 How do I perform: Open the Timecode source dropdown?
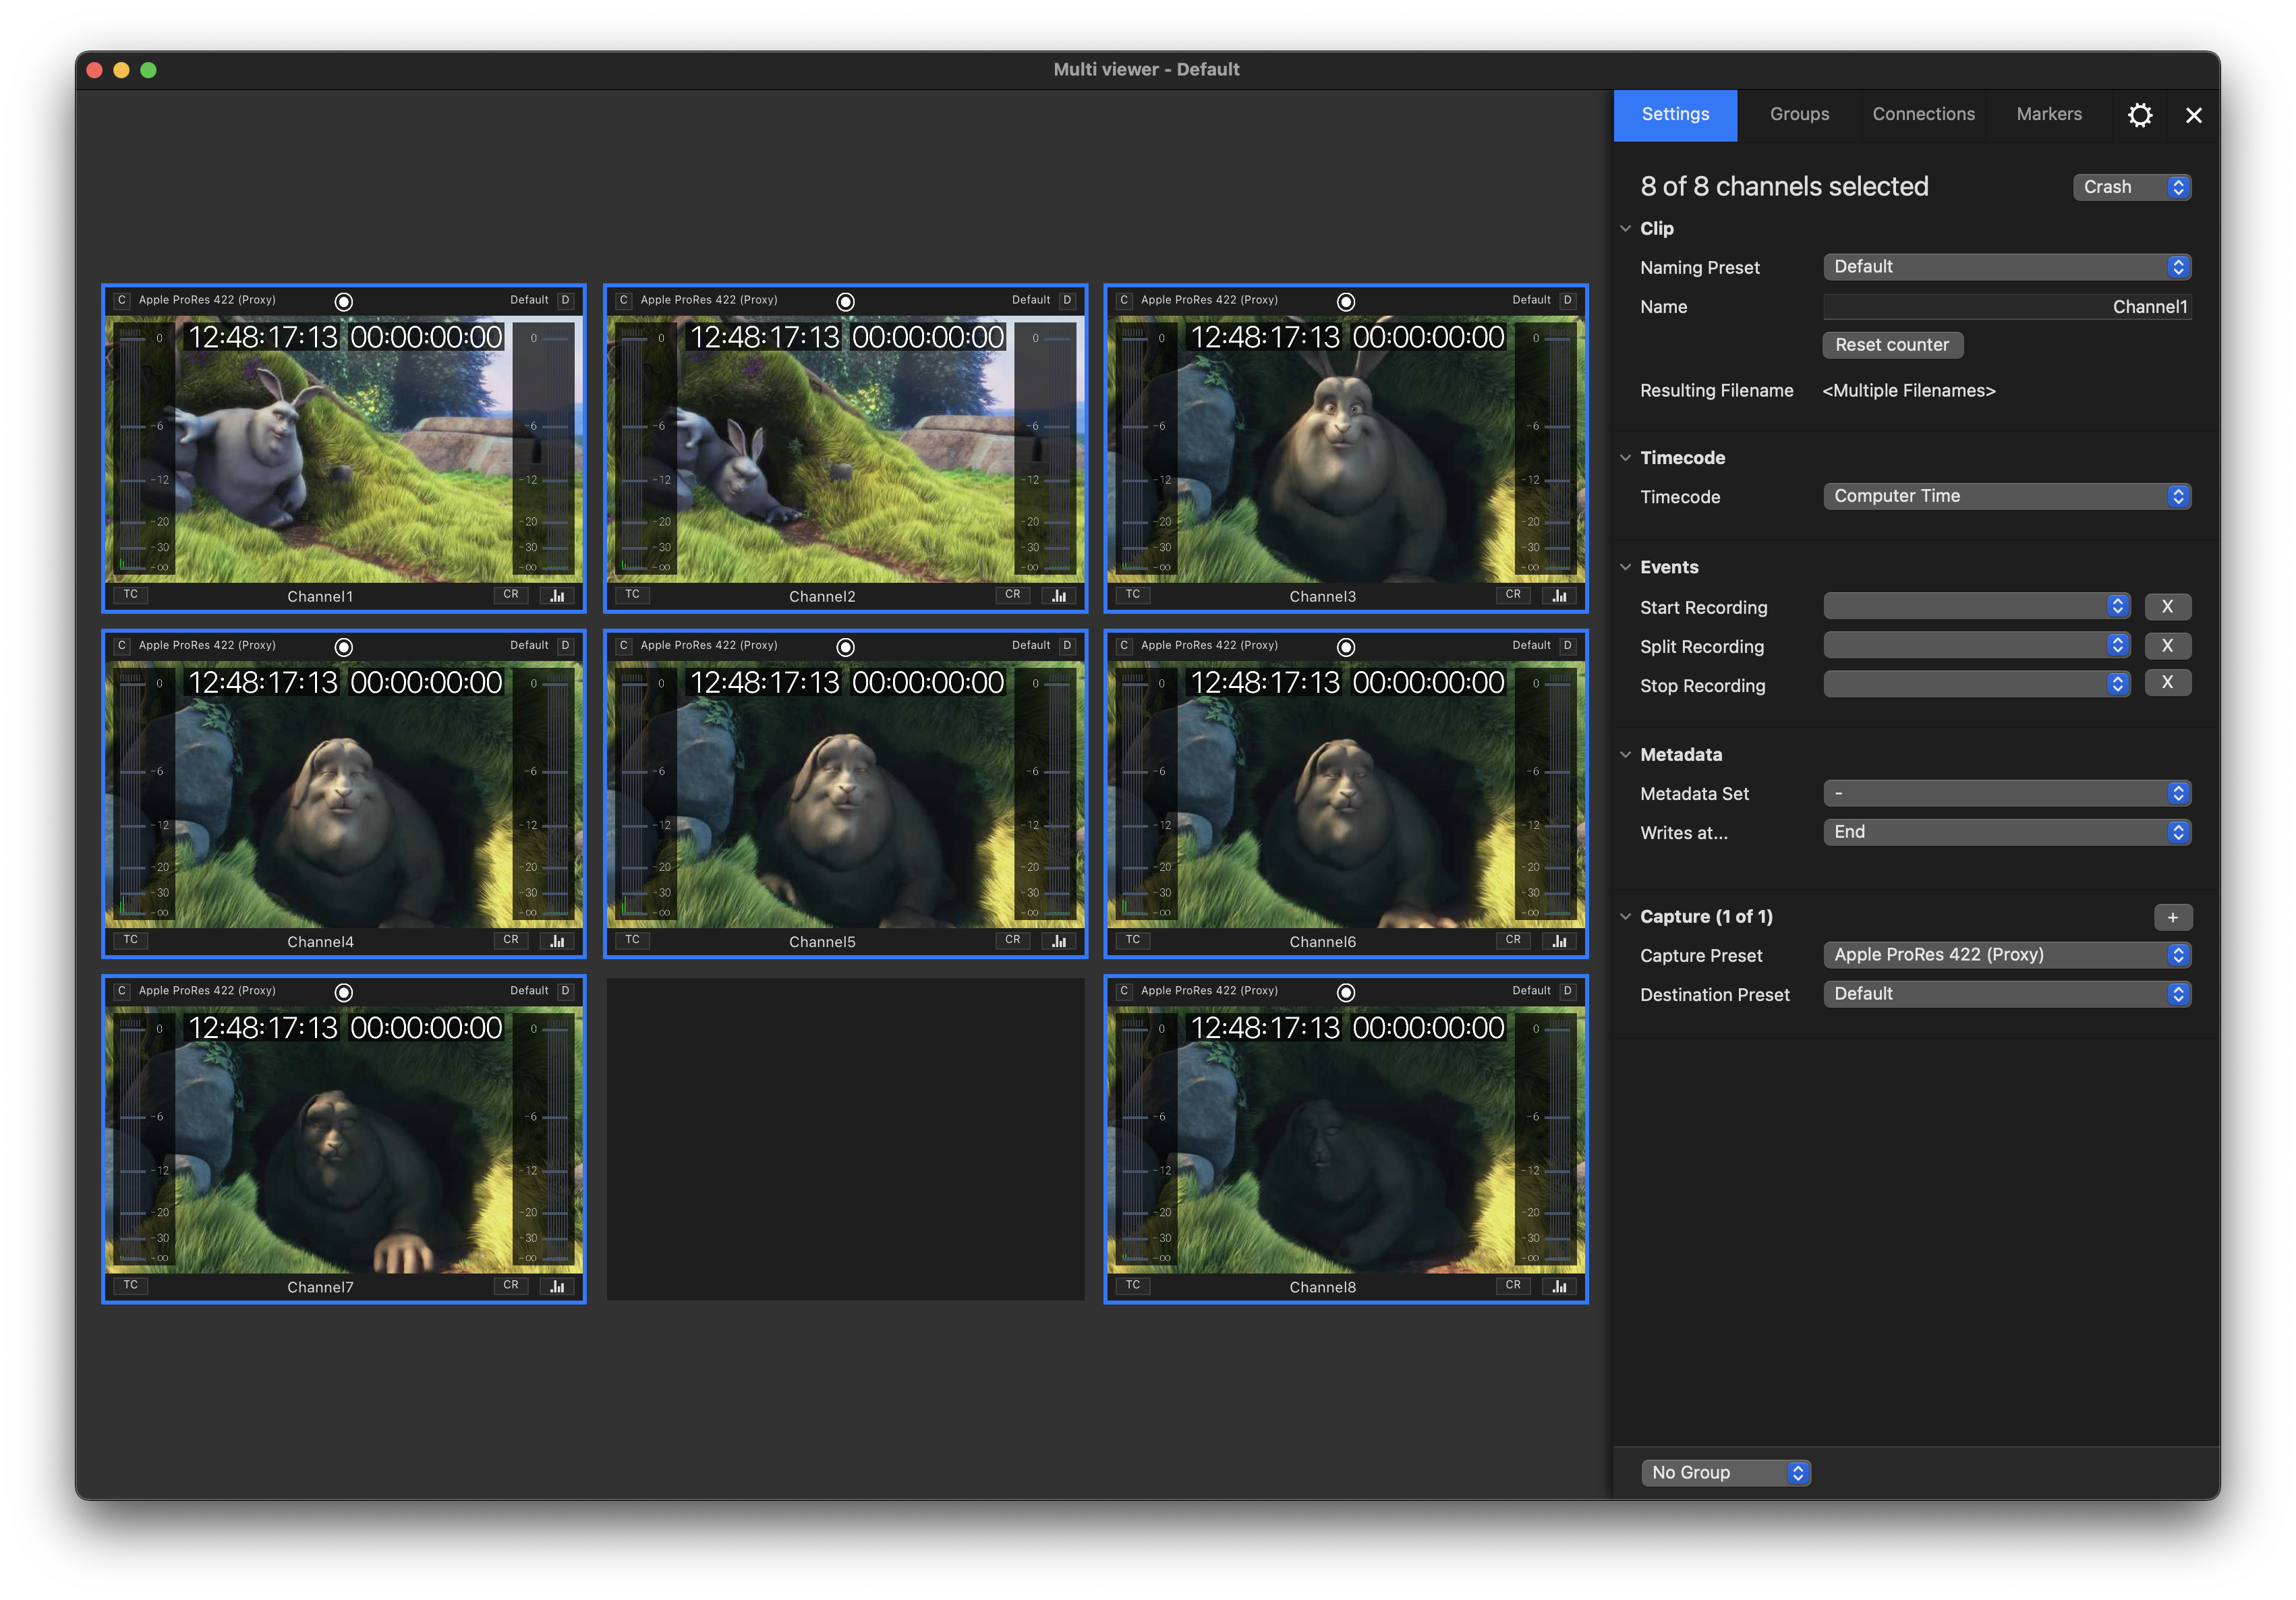(x=2007, y=496)
